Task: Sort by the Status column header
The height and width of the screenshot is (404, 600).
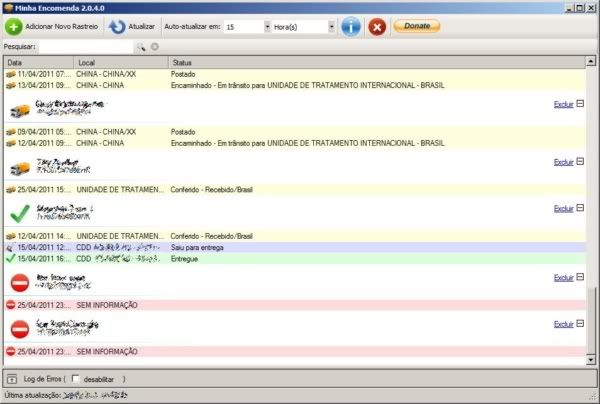Action: click(377, 62)
